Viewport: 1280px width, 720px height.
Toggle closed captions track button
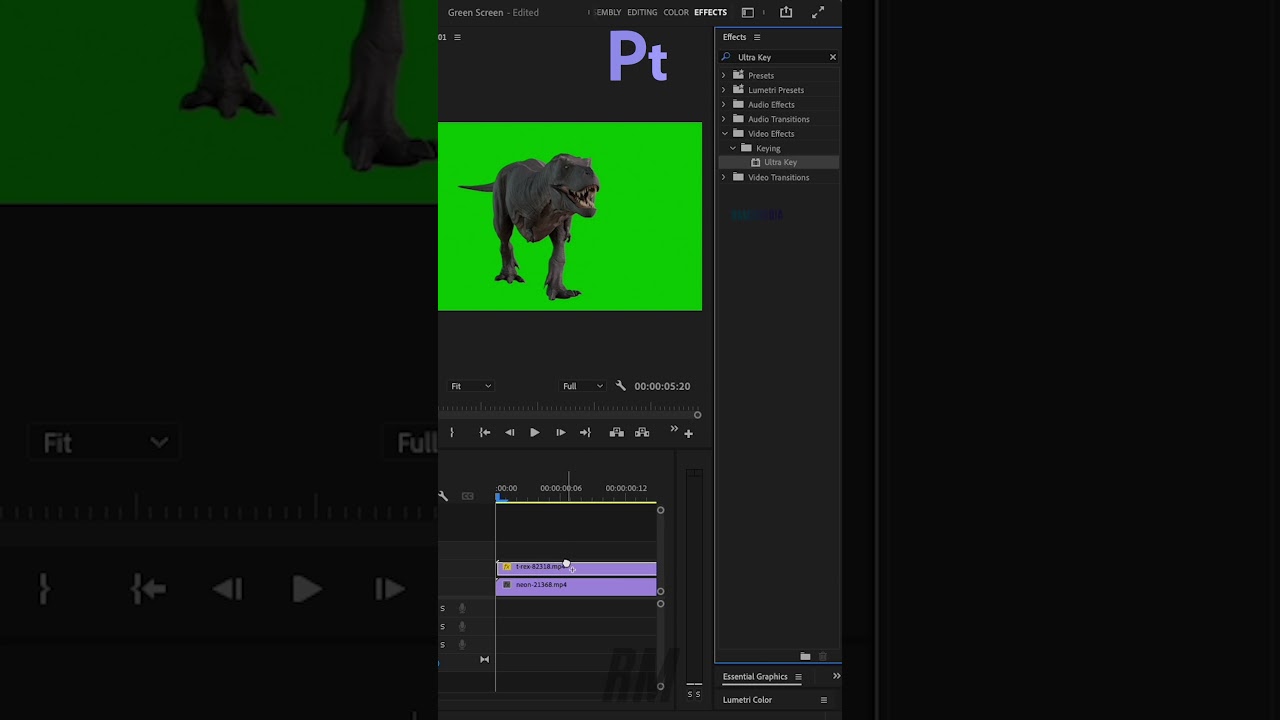click(467, 496)
